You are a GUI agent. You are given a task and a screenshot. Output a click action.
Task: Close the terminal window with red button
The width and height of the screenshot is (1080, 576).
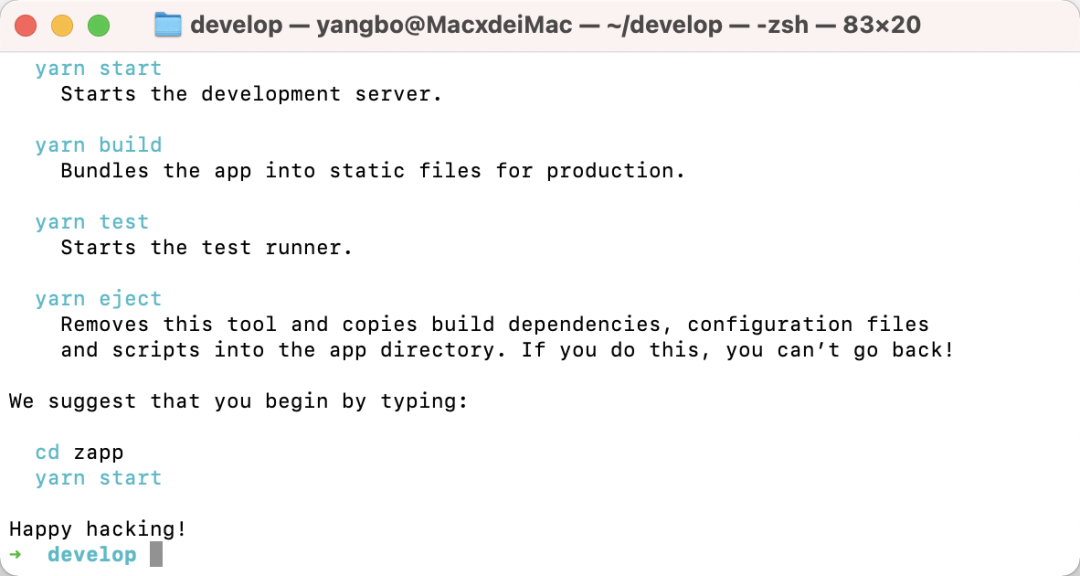25,26
